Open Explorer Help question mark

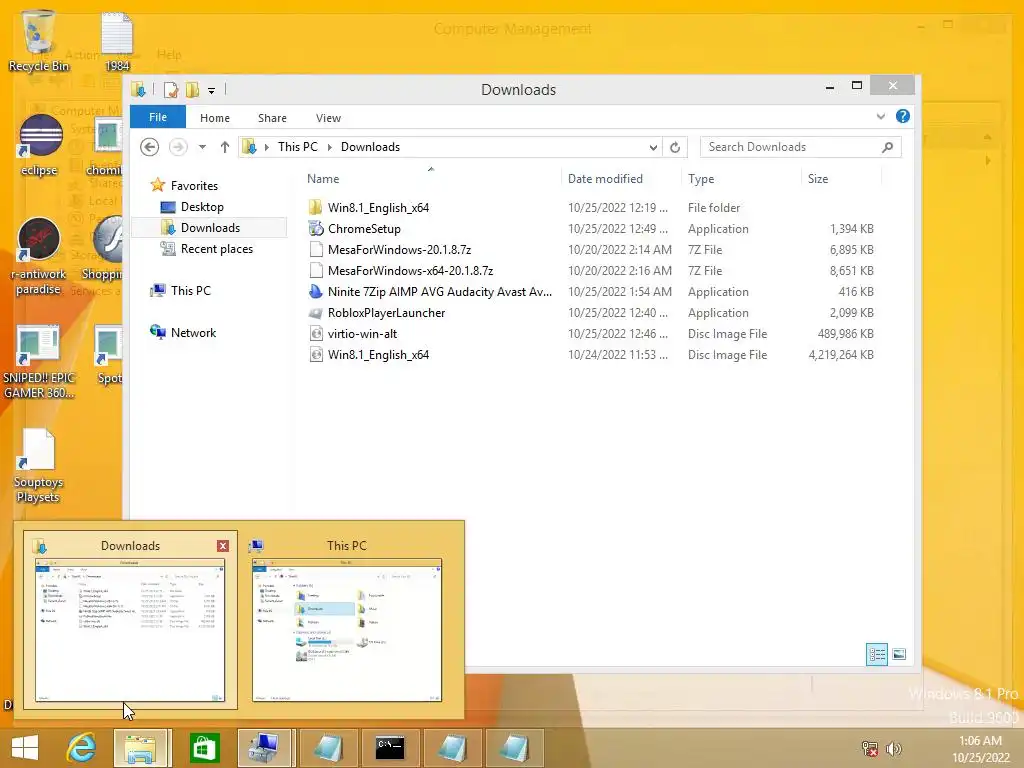[x=903, y=116]
